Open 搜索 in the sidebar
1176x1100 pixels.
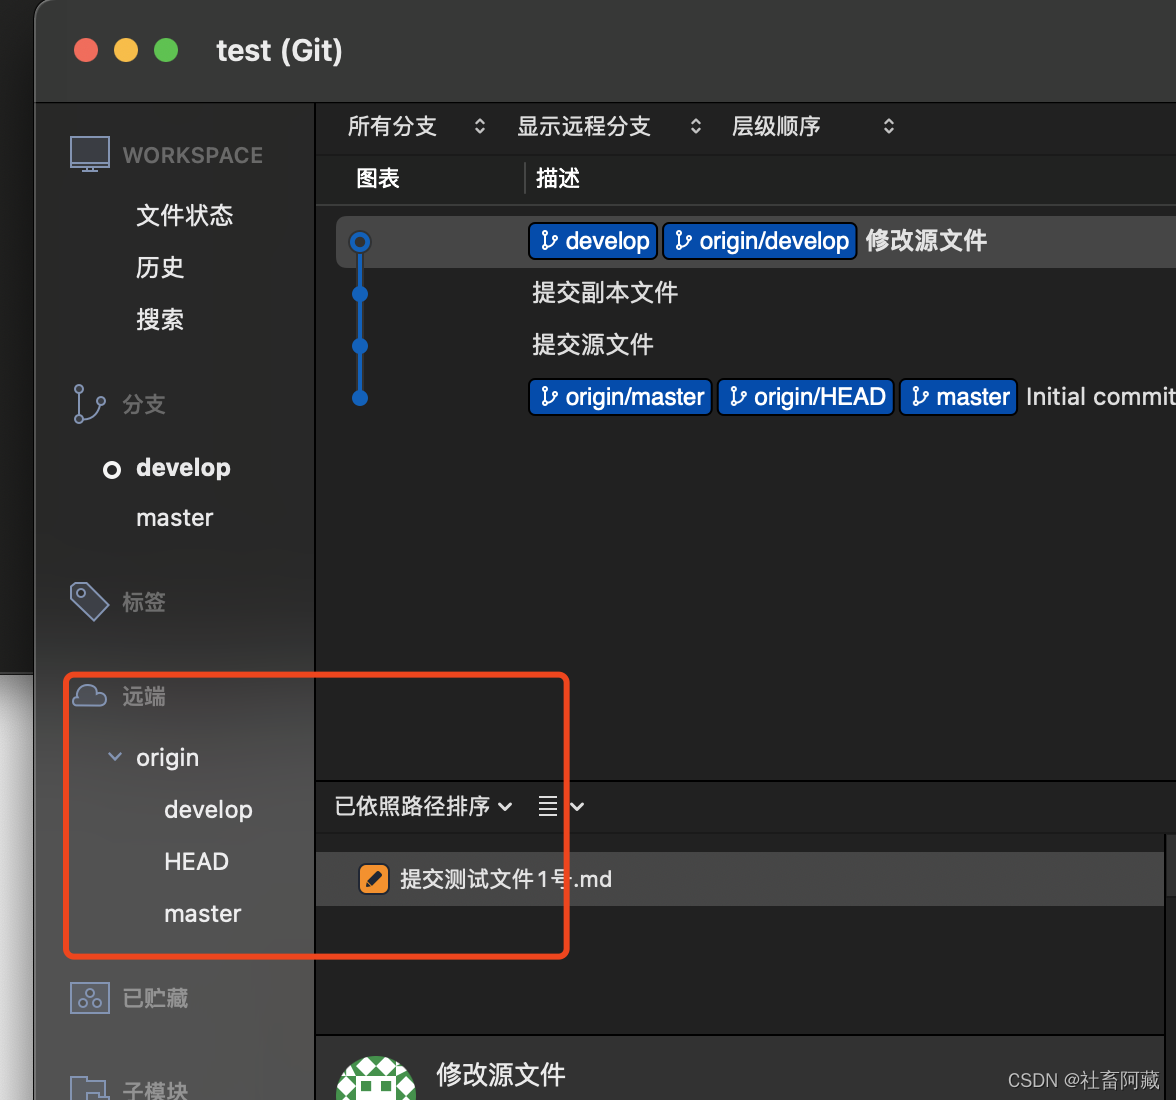click(x=160, y=320)
